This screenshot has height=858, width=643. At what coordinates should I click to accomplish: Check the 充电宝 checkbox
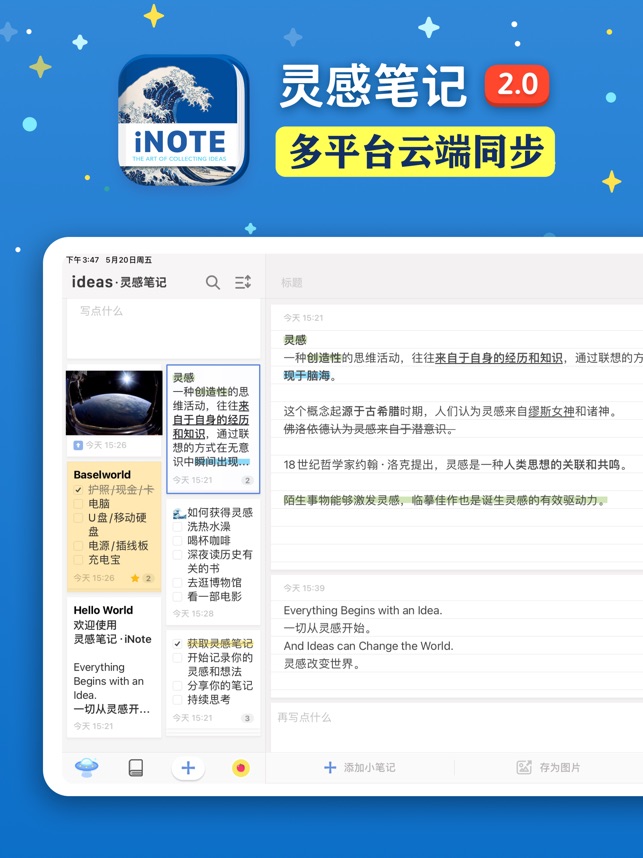pos(79,560)
